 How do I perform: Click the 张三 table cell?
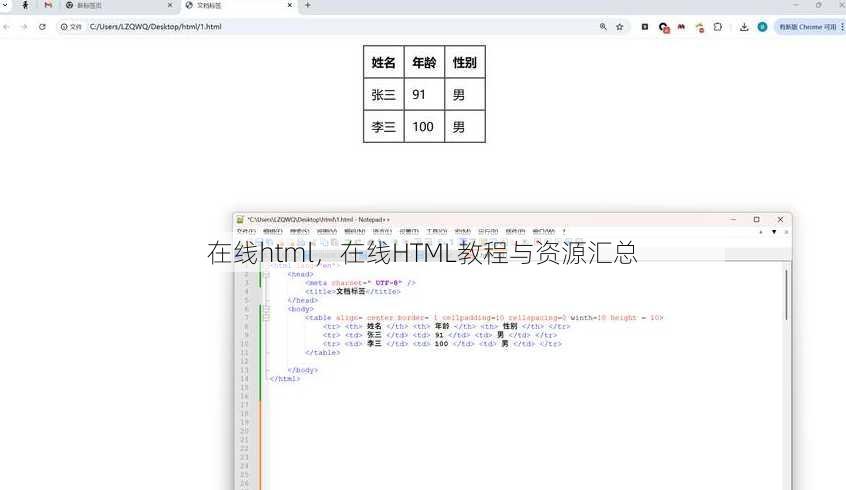[x=384, y=94]
